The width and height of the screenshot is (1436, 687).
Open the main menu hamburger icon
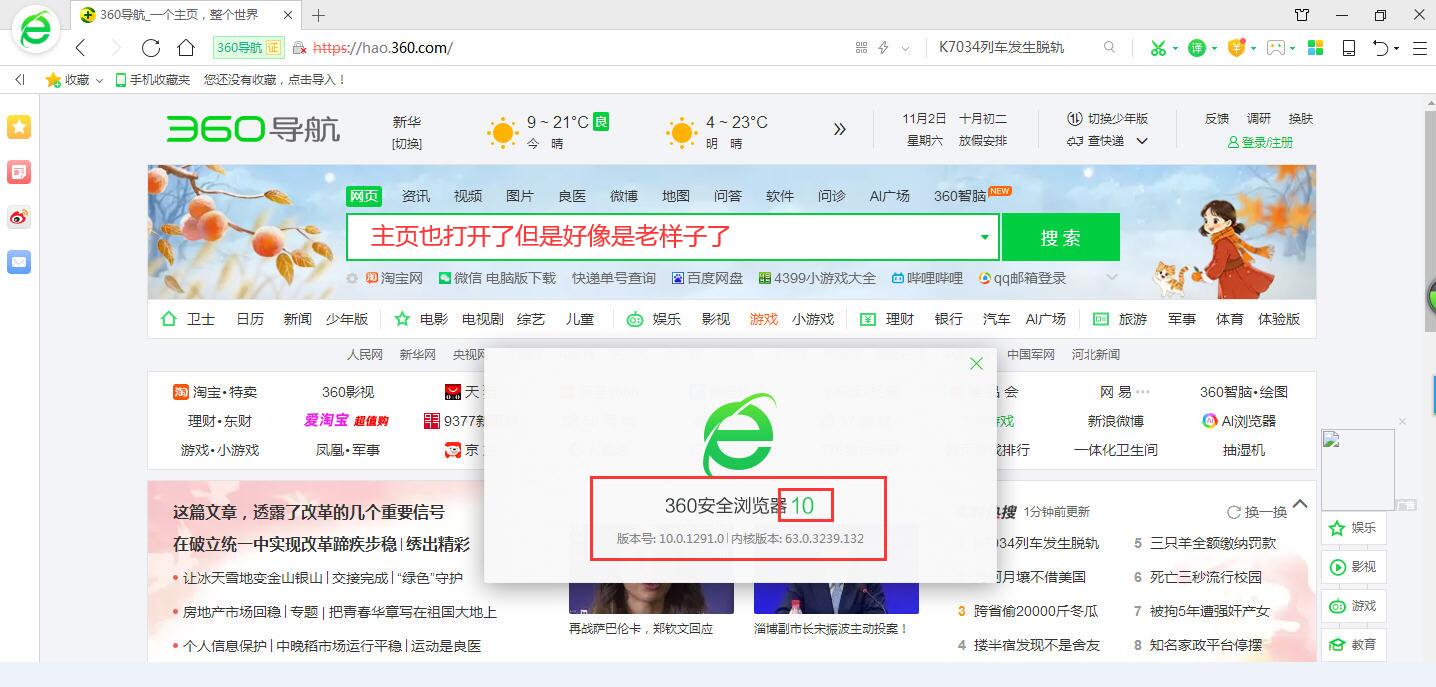pyautogui.click(x=1419, y=48)
